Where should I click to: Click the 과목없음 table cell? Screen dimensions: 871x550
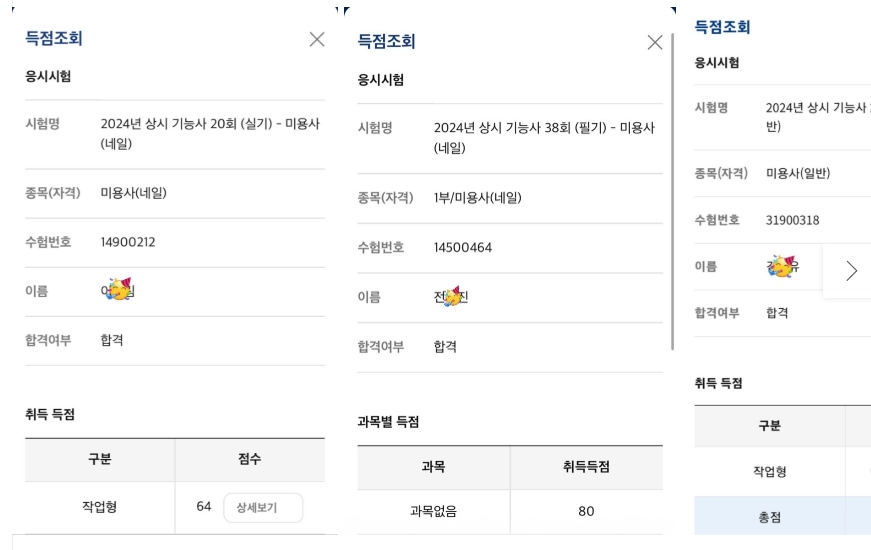point(433,512)
